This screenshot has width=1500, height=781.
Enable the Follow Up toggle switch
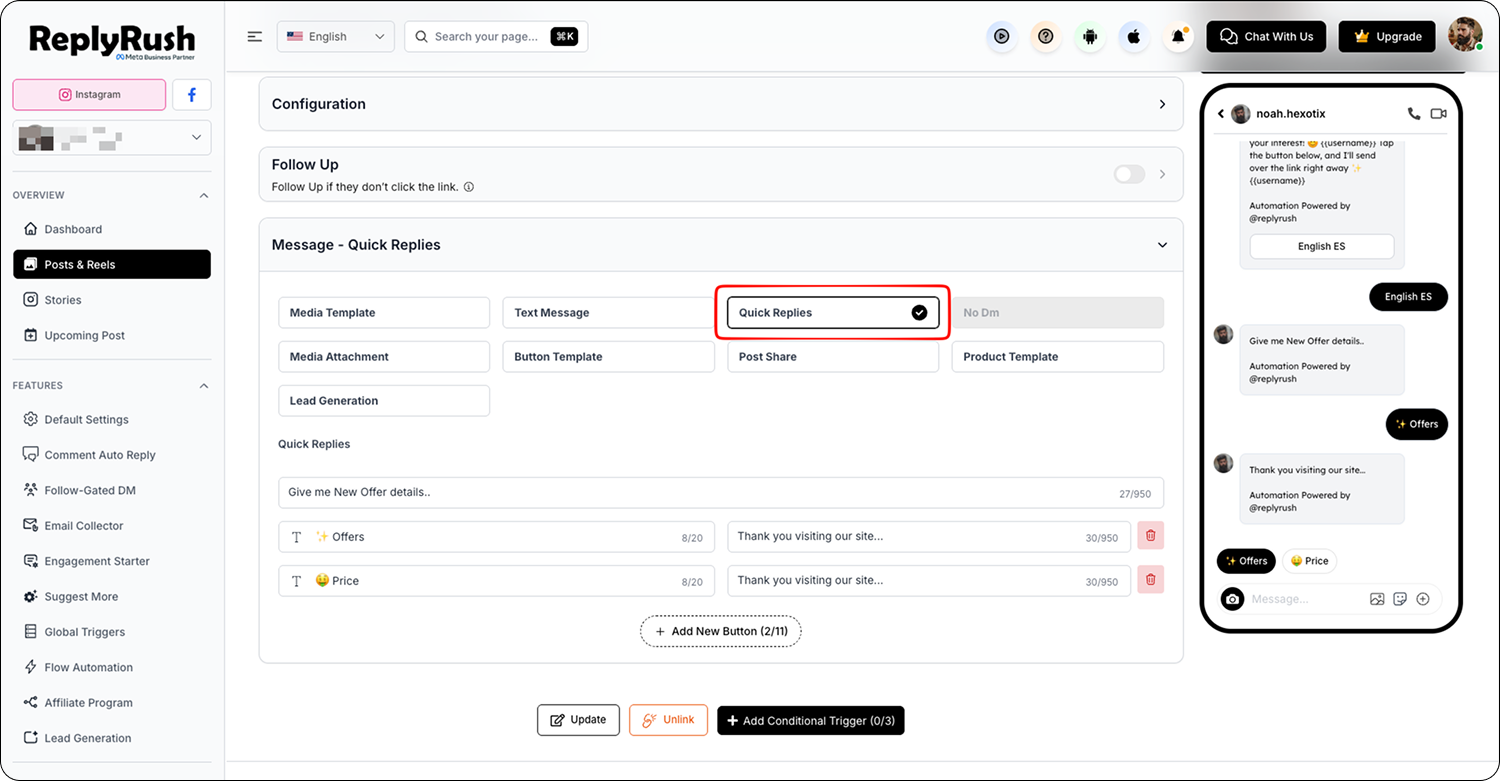tap(1129, 174)
